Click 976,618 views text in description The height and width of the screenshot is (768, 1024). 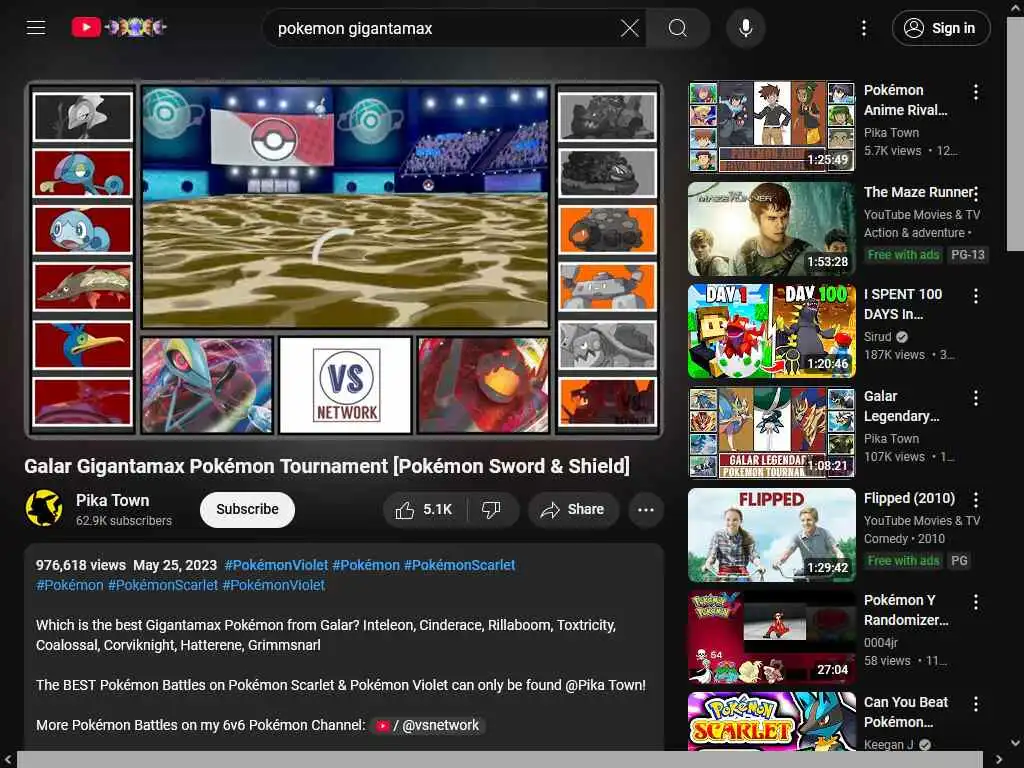[x=80, y=565]
